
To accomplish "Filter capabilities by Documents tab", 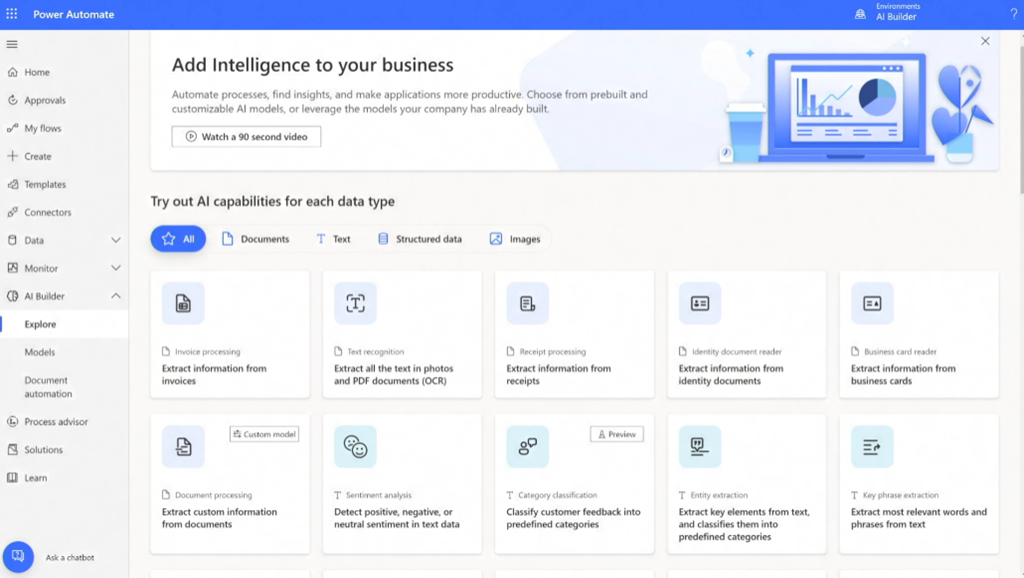I will (255, 239).
